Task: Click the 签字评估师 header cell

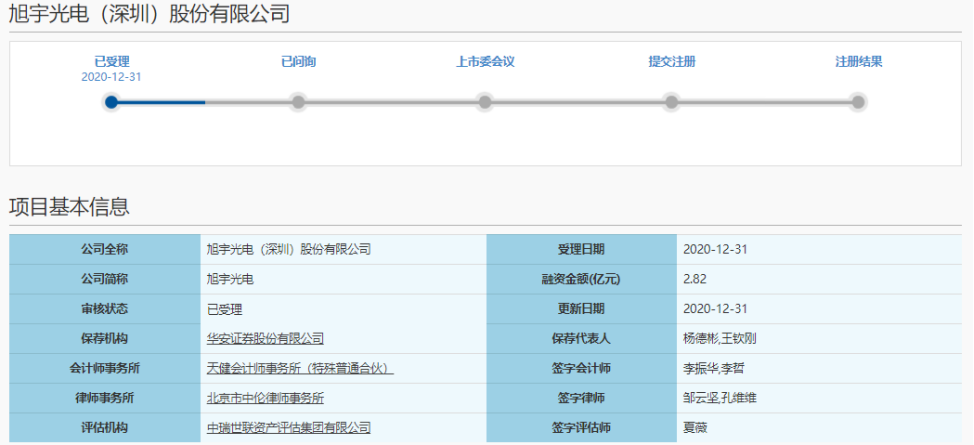Action: tap(581, 428)
